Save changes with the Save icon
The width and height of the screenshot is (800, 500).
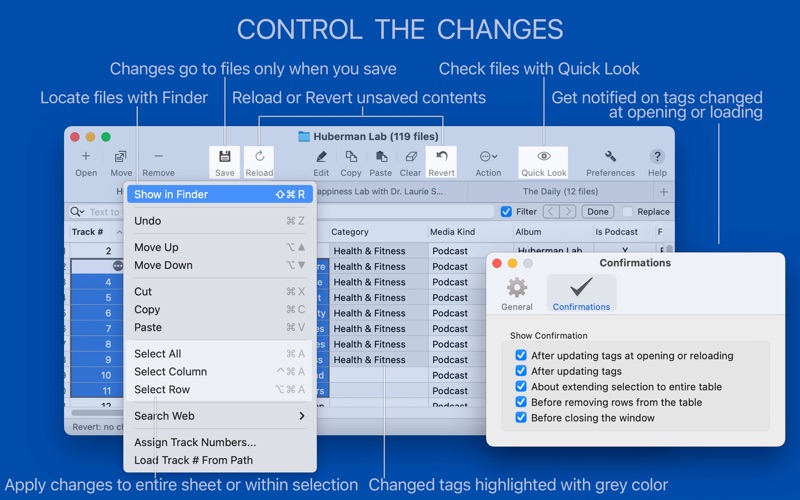tap(224, 156)
